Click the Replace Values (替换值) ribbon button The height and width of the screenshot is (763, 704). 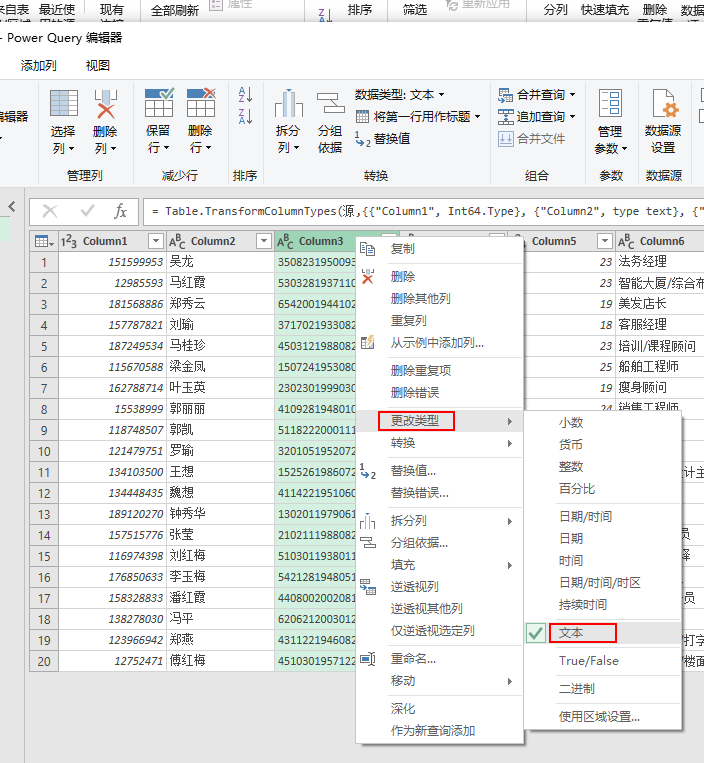pos(383,139)
